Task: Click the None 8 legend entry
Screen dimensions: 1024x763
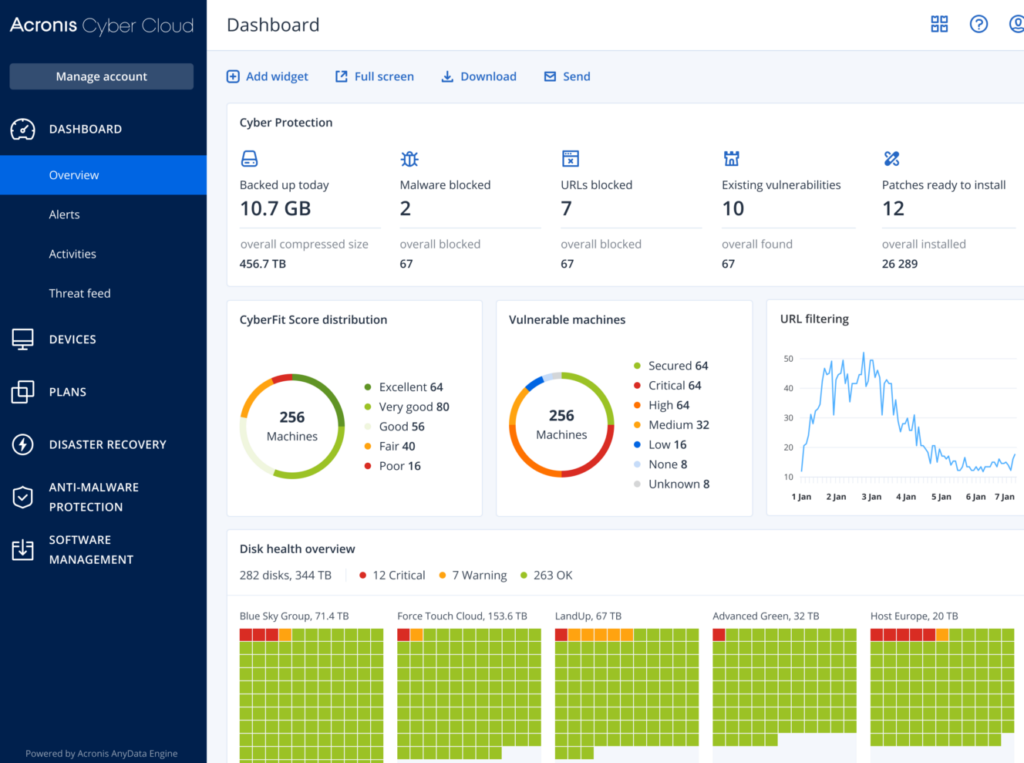Action: point(660,464)
